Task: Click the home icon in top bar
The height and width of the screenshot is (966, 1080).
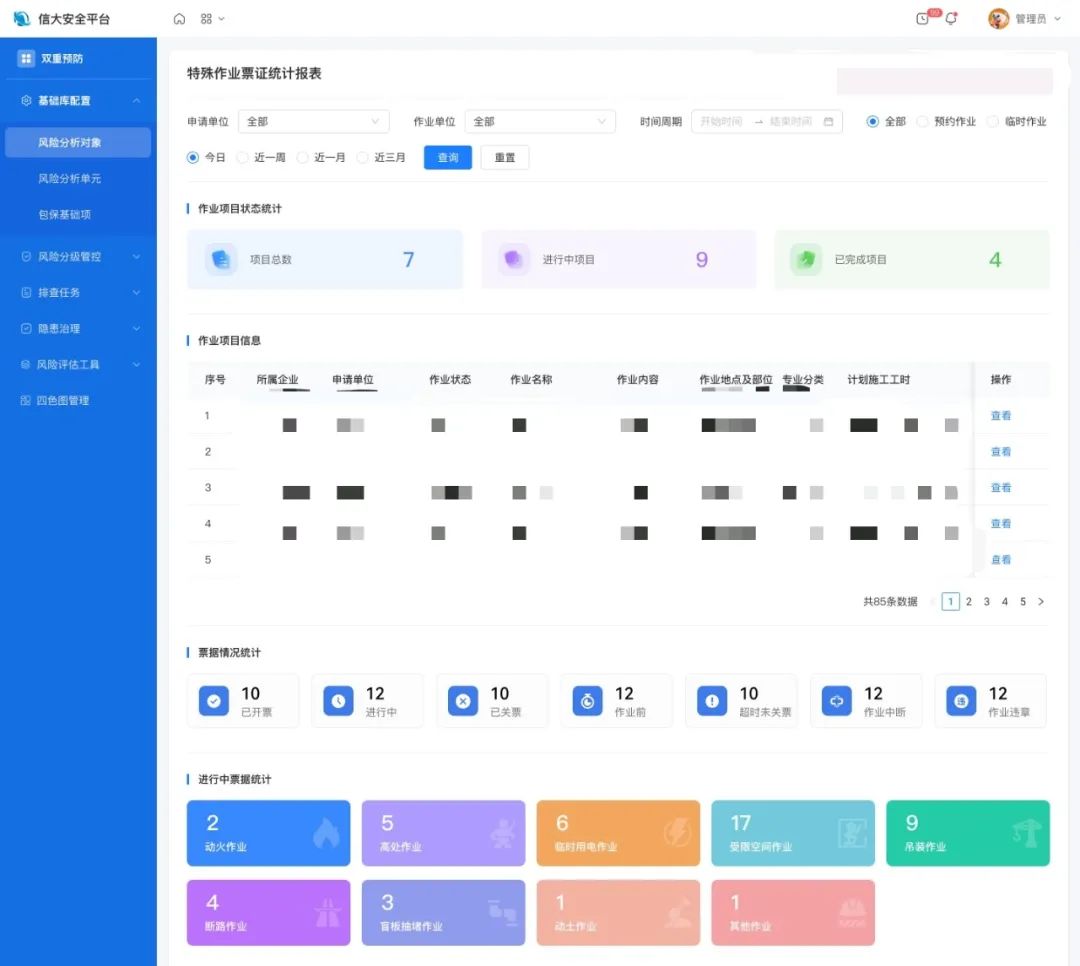Action: pos(179,19)
